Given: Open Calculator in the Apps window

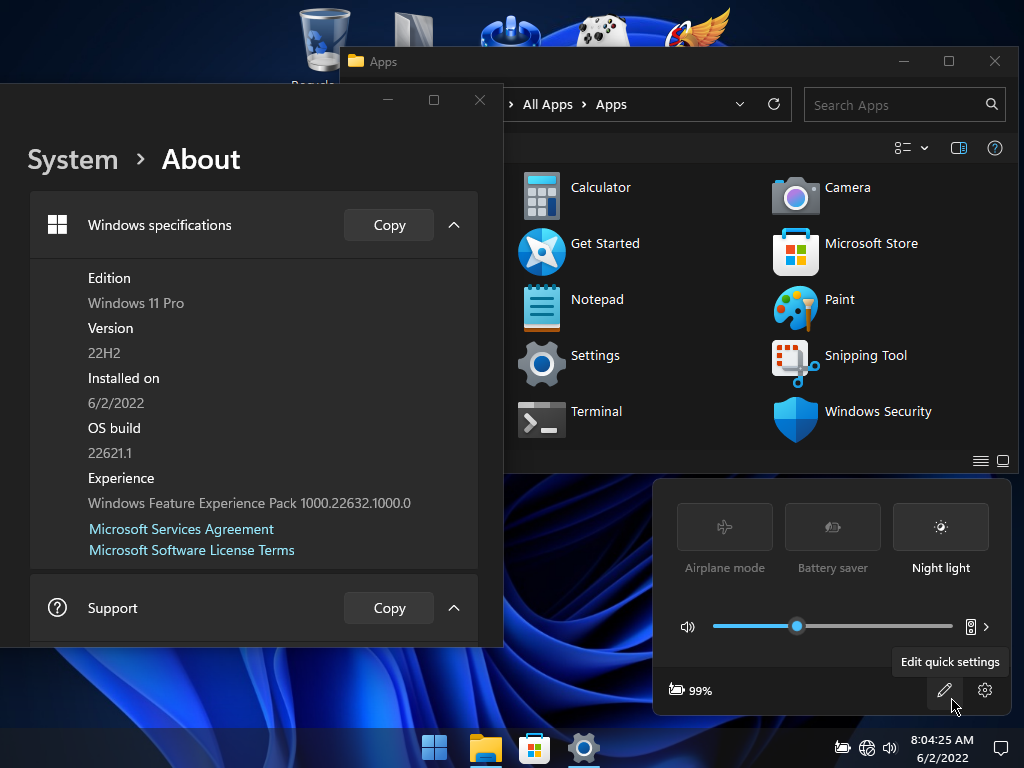Looking at the screenshot, I should (x=541, y=196).
